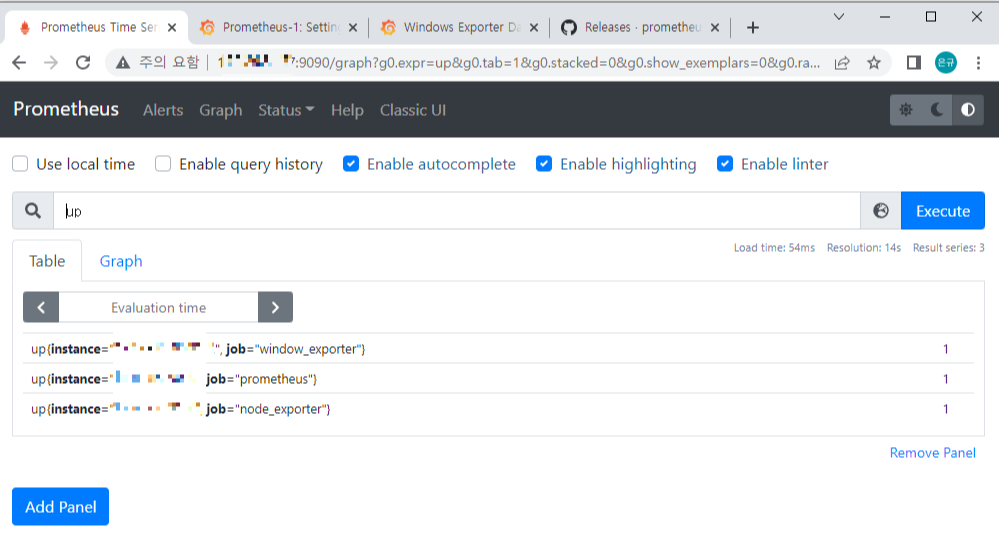Open a new browser tab
Screen dimensions: 999x558
click(752, 27)
